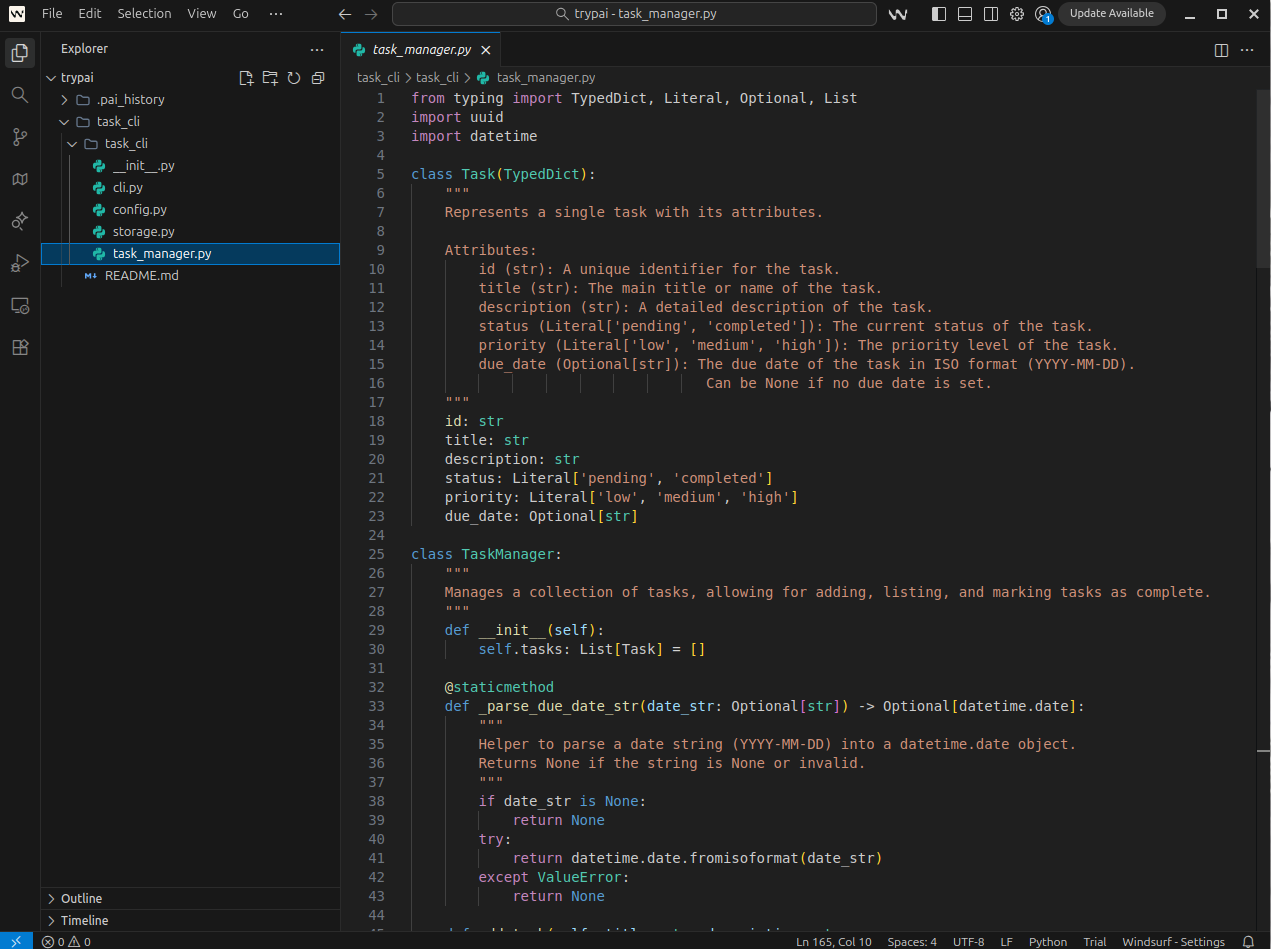1271x949 pixels.
Task: Click the Update Available button
Action: pyautogui.click(x=1111, y=14)
